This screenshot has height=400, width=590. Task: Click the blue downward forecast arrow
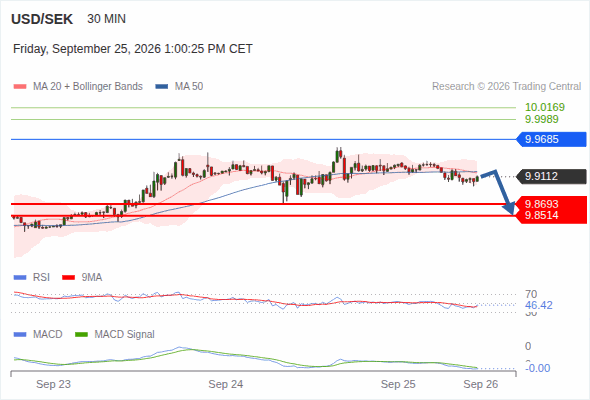(x=499, y=192)
